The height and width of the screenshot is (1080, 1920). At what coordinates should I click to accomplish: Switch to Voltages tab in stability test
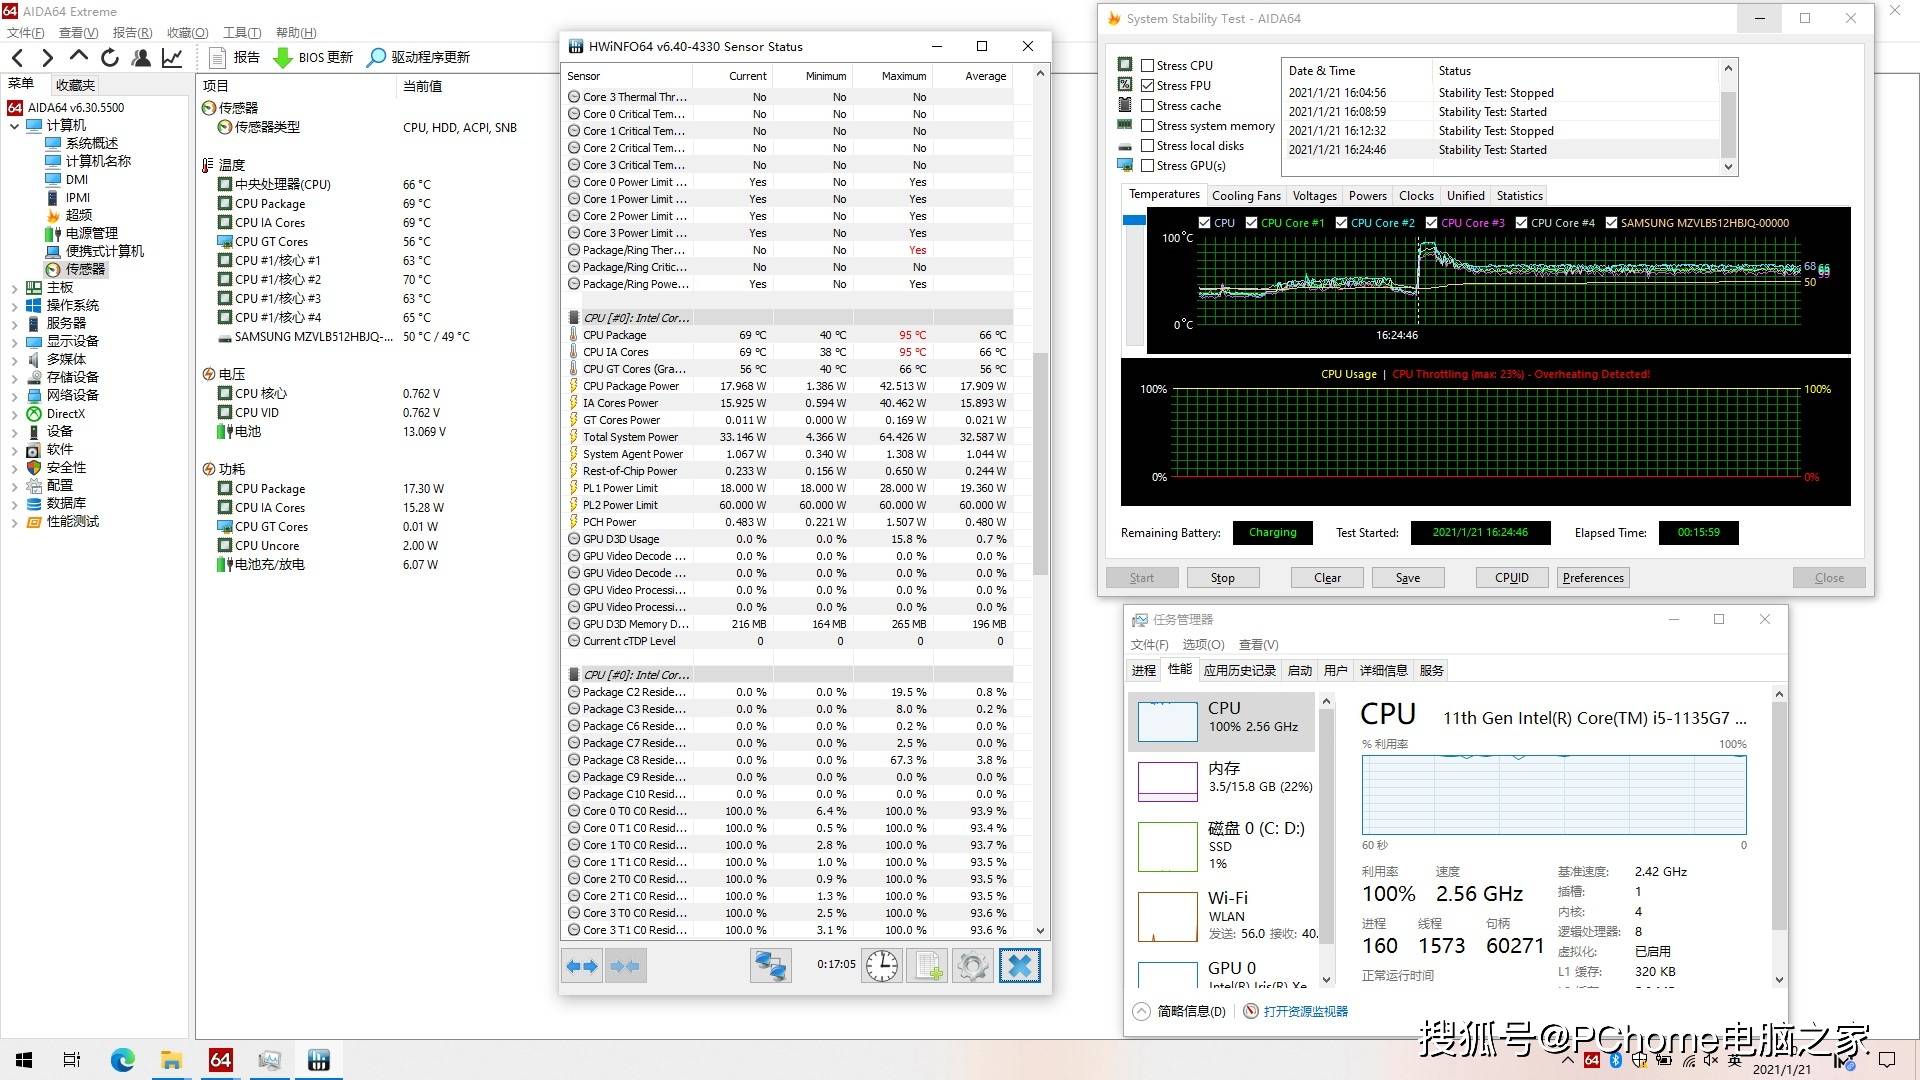(1314, 196)
